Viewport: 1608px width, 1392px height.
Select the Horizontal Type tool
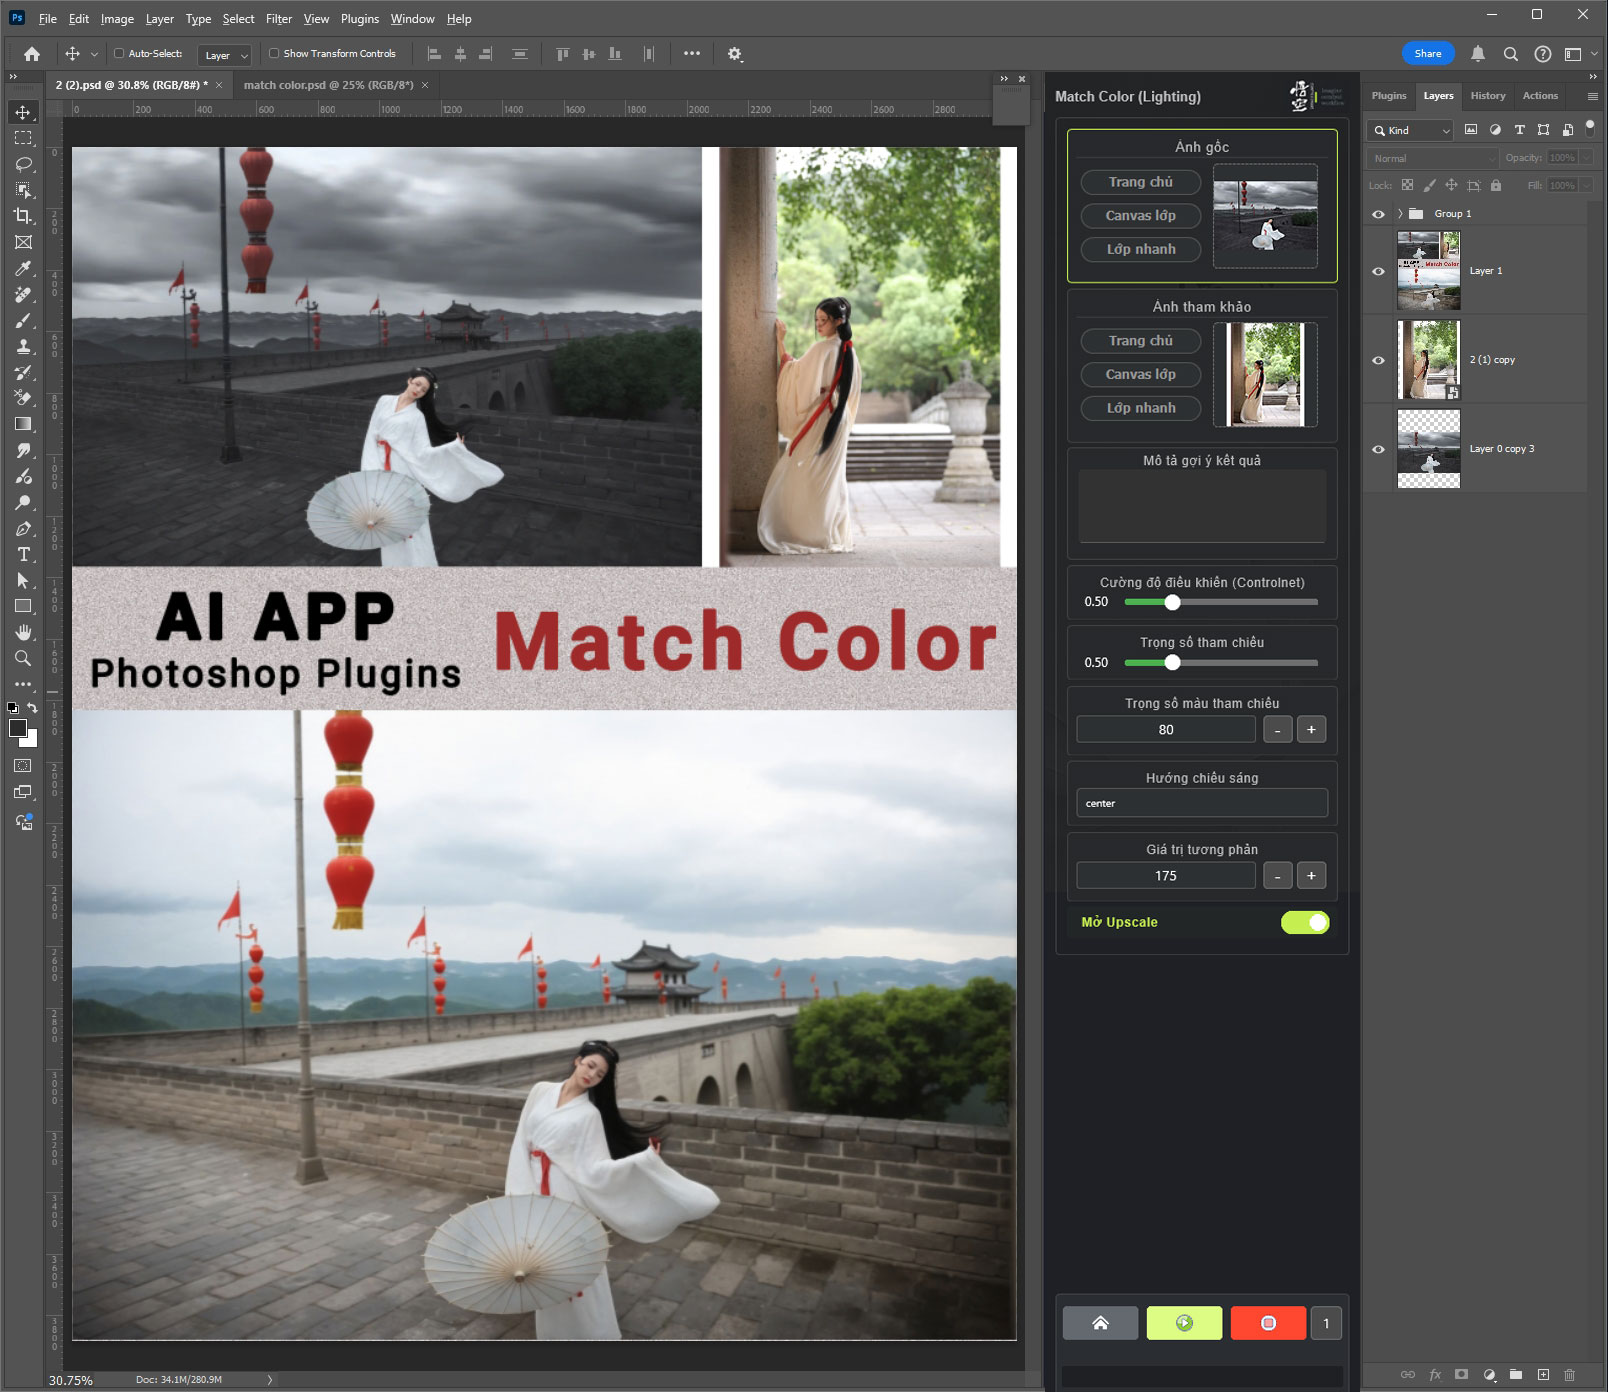23,554
